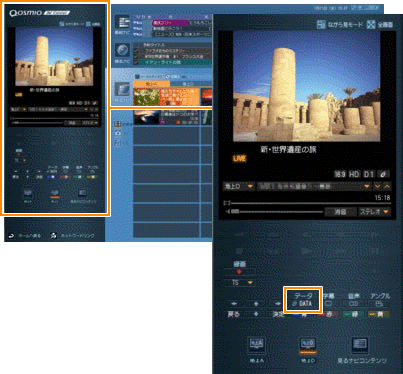Viewport: 403px width, 374px height.
Task: Go full screen with 全画面 in enlarged panel
Action: click(380, 25)
